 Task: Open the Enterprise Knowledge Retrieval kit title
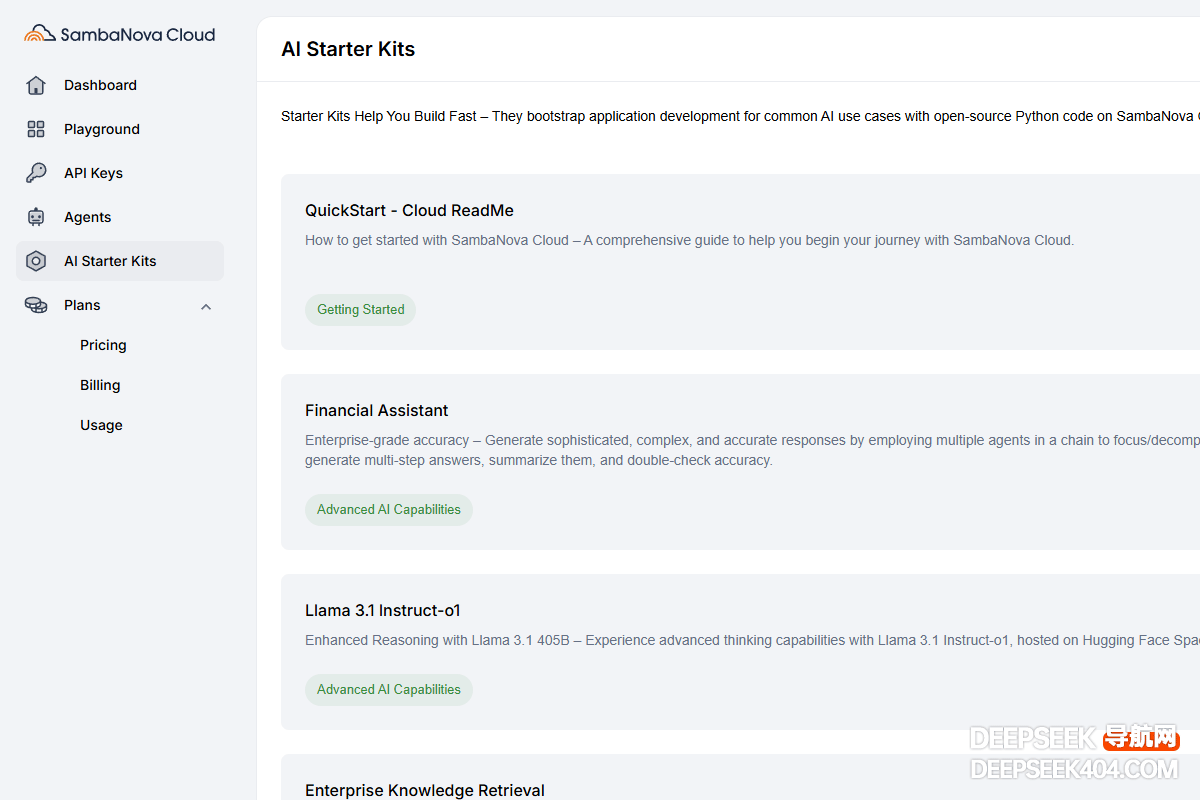(x=425, y=790)
